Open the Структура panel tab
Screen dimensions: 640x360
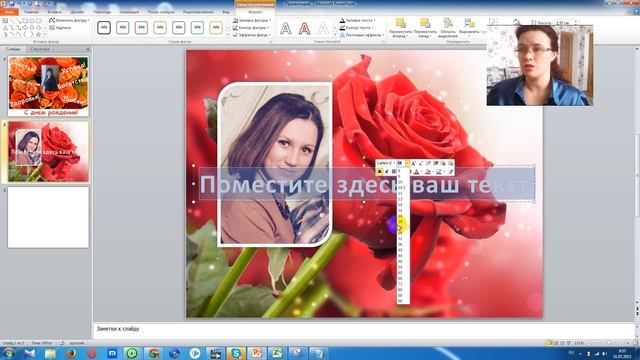coord(40,49)
